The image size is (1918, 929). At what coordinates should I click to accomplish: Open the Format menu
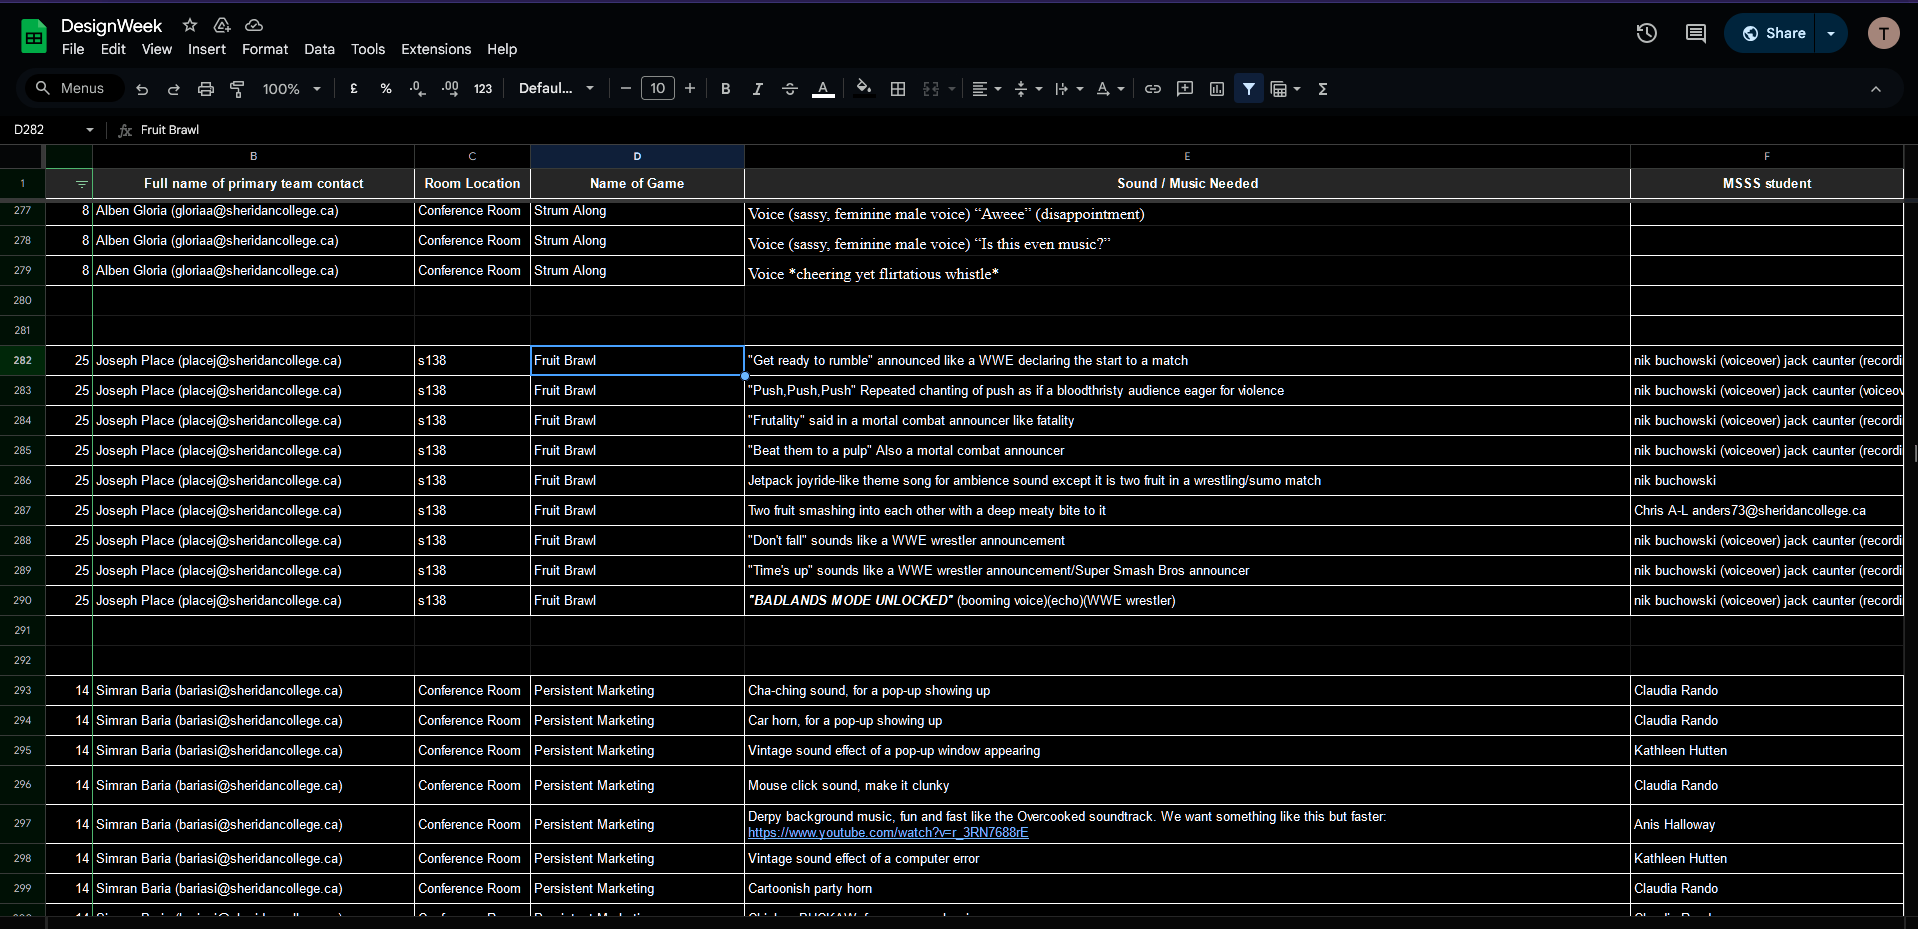point(264,49)
